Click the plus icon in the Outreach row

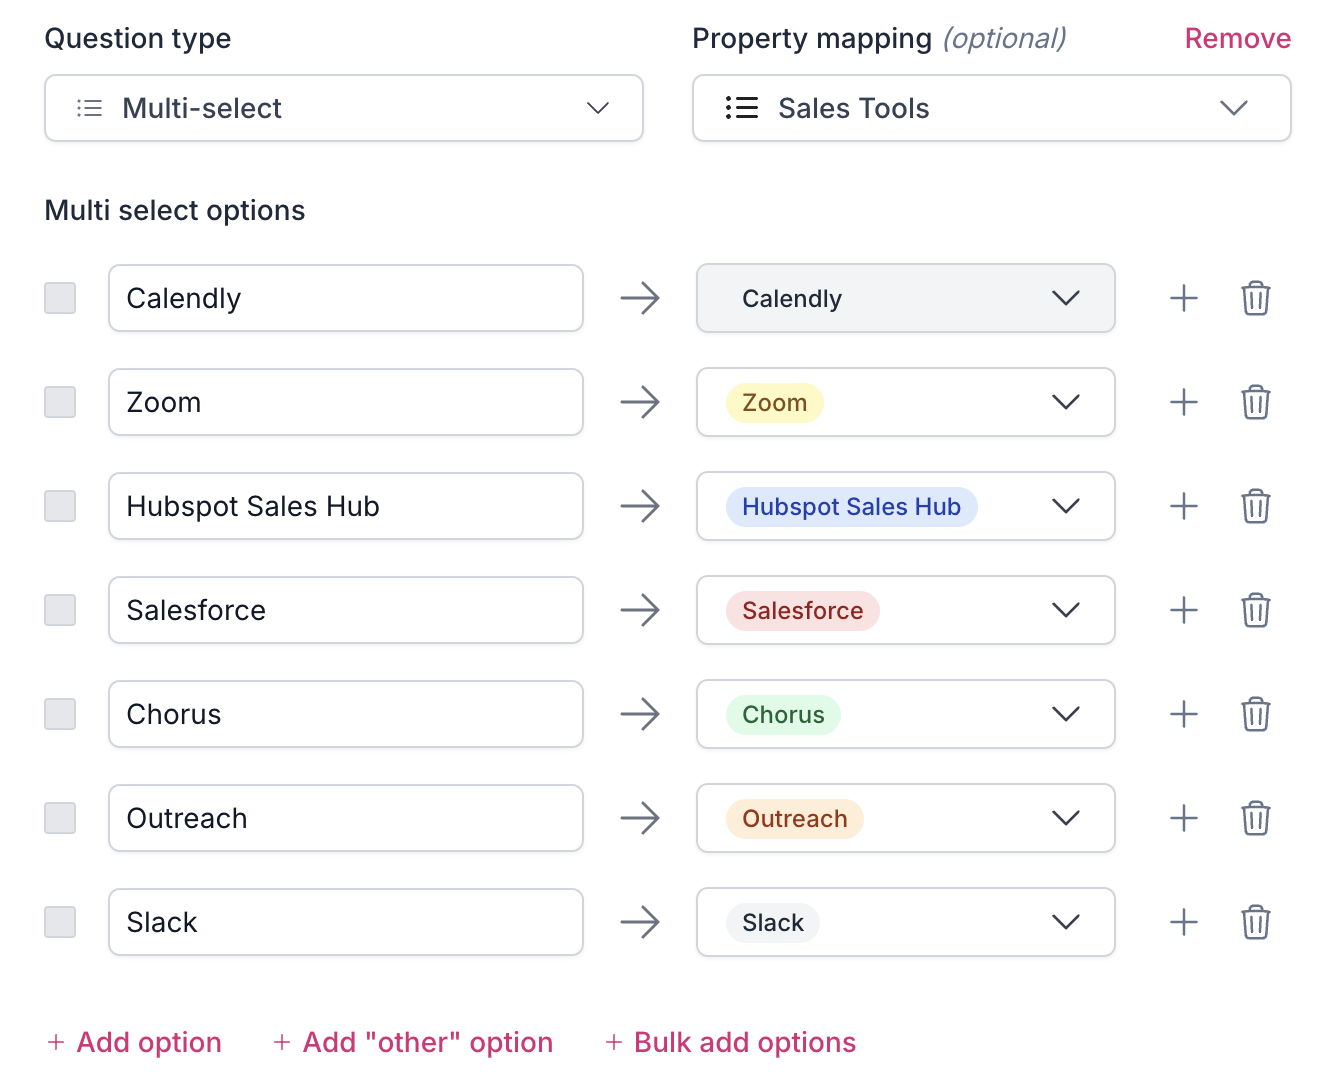click(x=1184, y=818)
